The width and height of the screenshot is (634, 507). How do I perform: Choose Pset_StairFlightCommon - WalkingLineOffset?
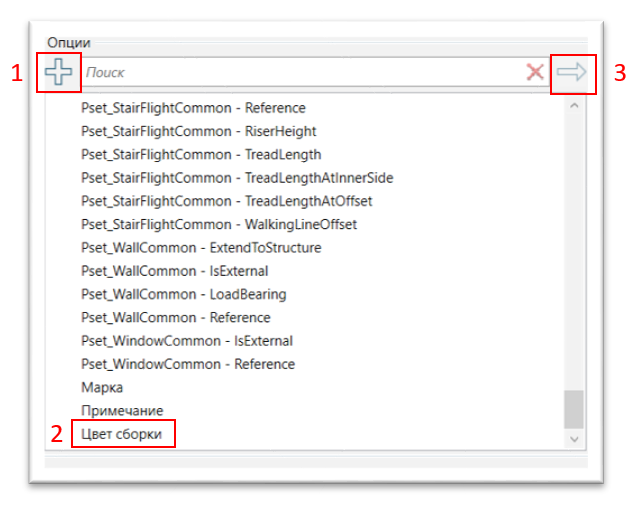coord(219,224)
